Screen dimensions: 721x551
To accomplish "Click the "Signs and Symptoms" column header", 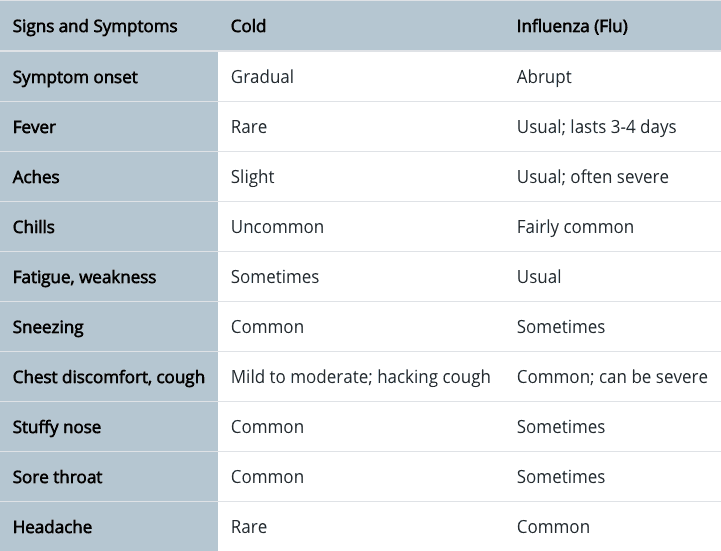I will (95, 27).
